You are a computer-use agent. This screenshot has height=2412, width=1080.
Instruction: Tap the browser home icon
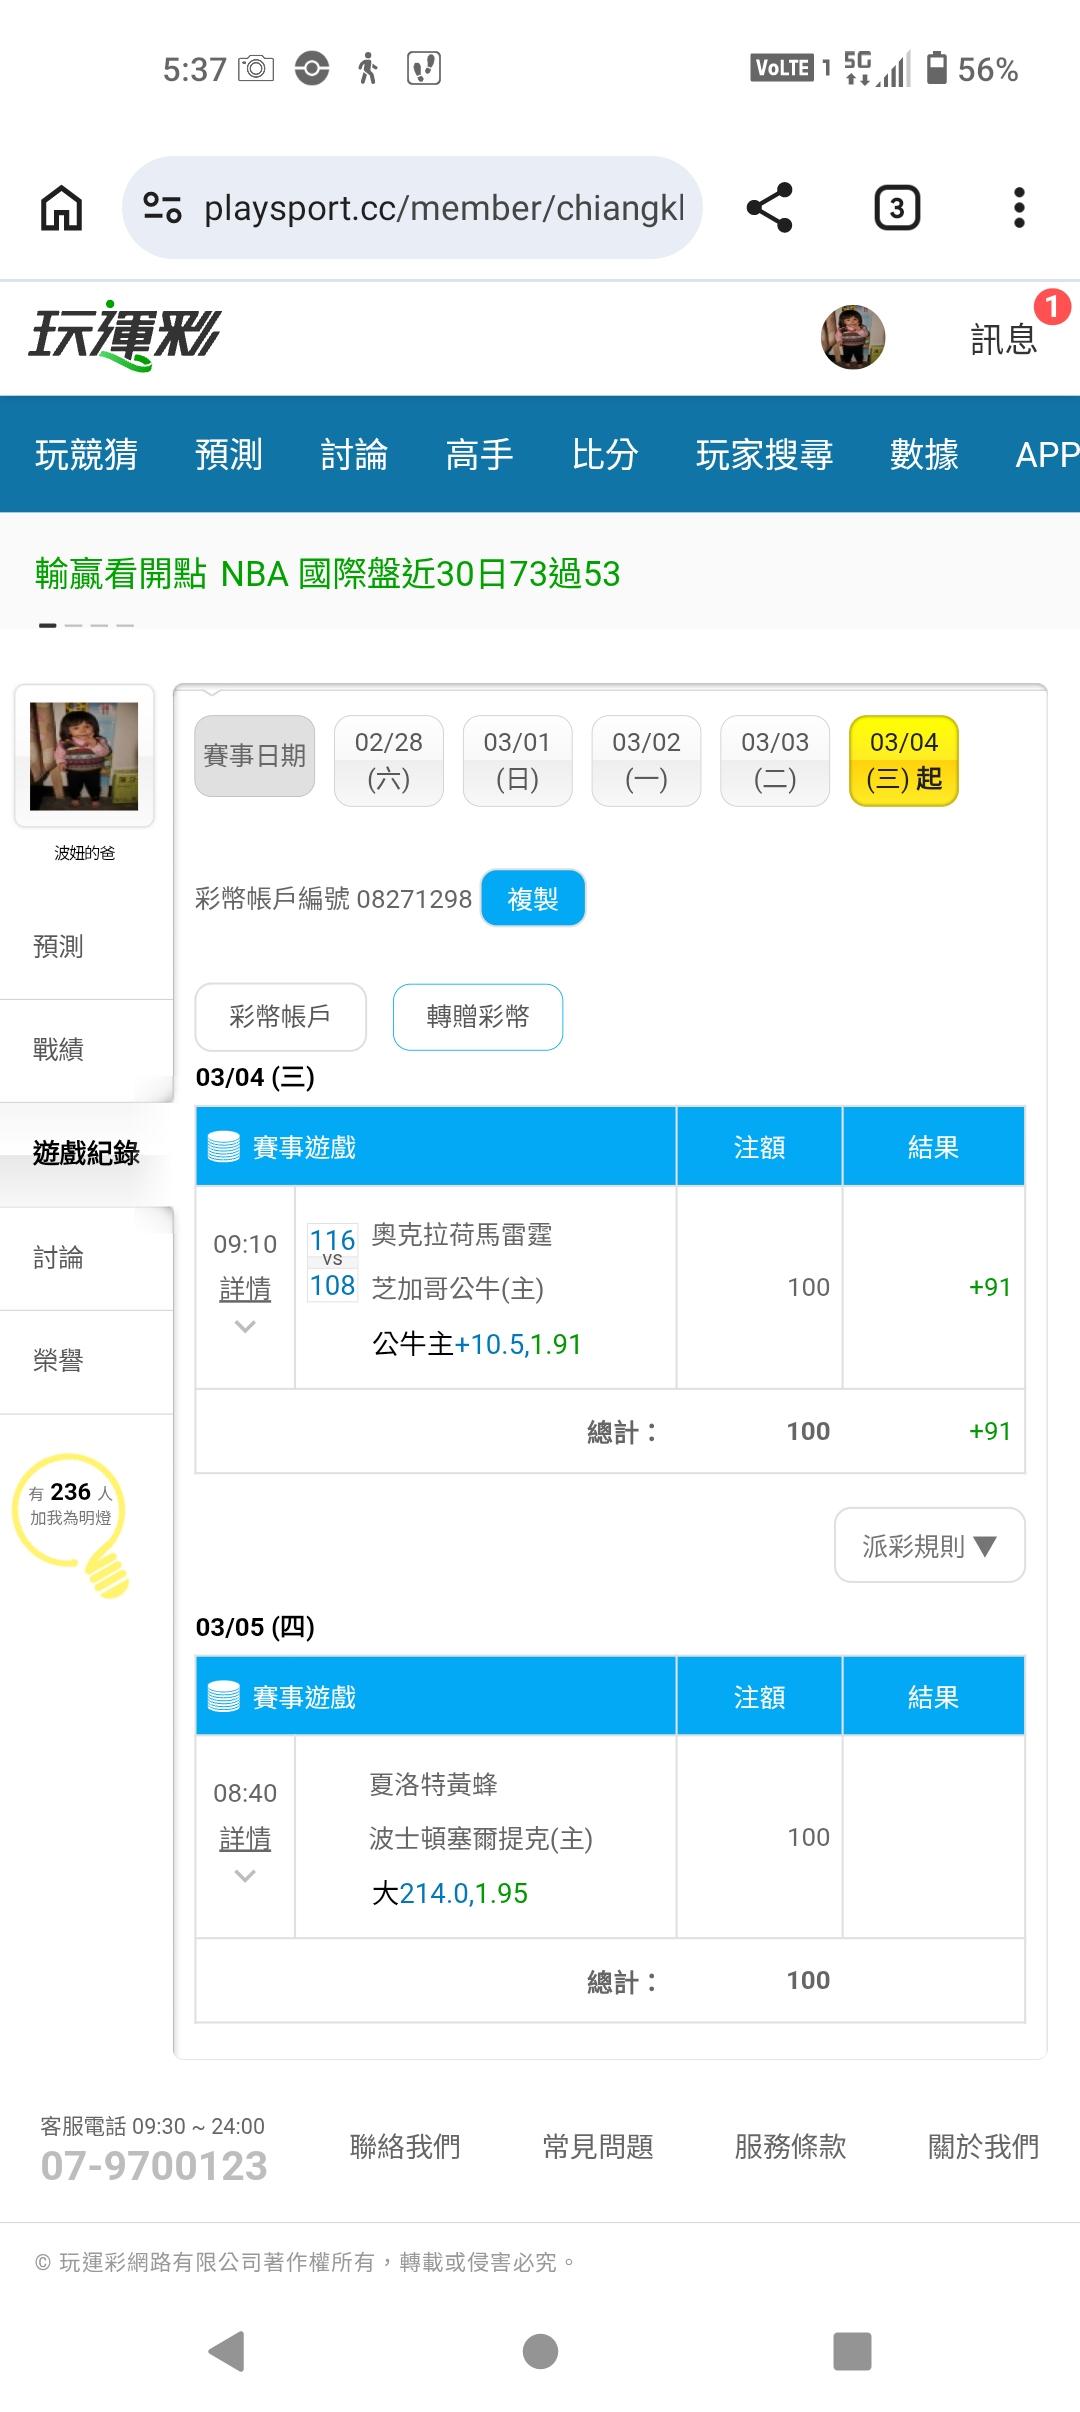(x=61, y=208)
